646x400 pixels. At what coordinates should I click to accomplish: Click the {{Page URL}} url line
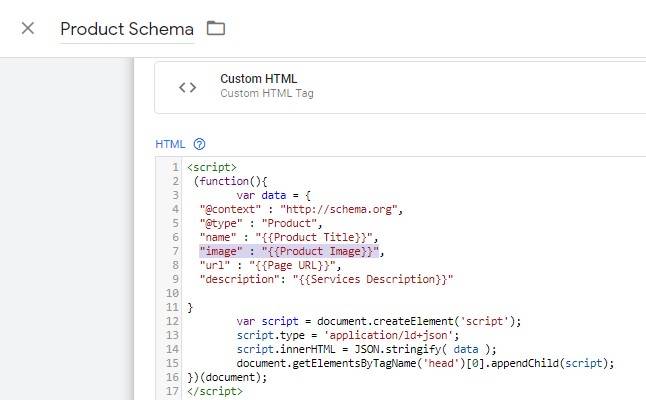point(270,265)
